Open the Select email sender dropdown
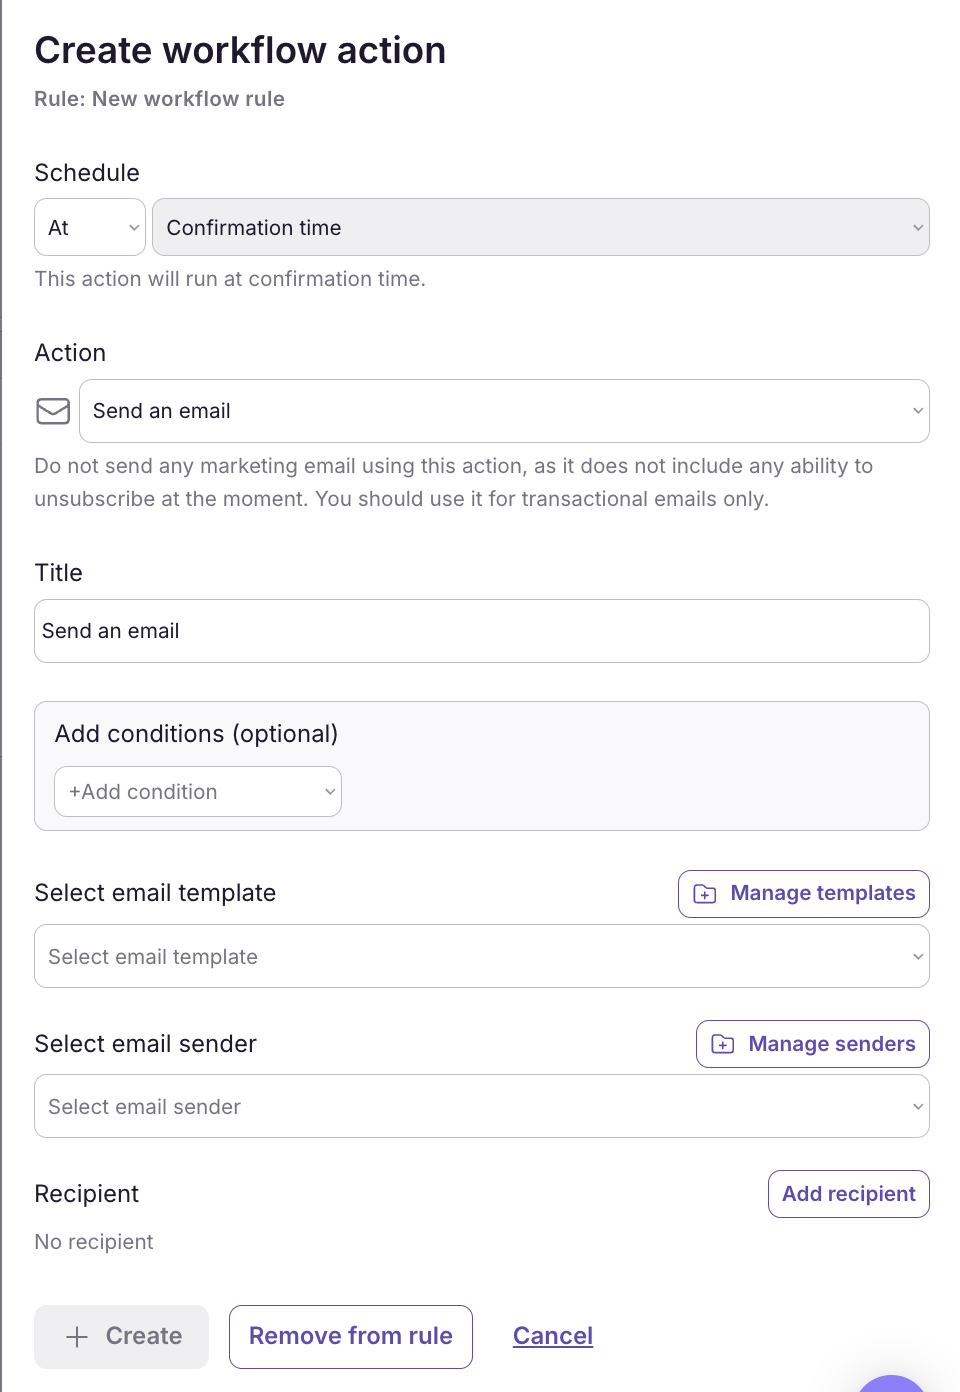The image size is (960, 1392). (x=481, y=1106)
